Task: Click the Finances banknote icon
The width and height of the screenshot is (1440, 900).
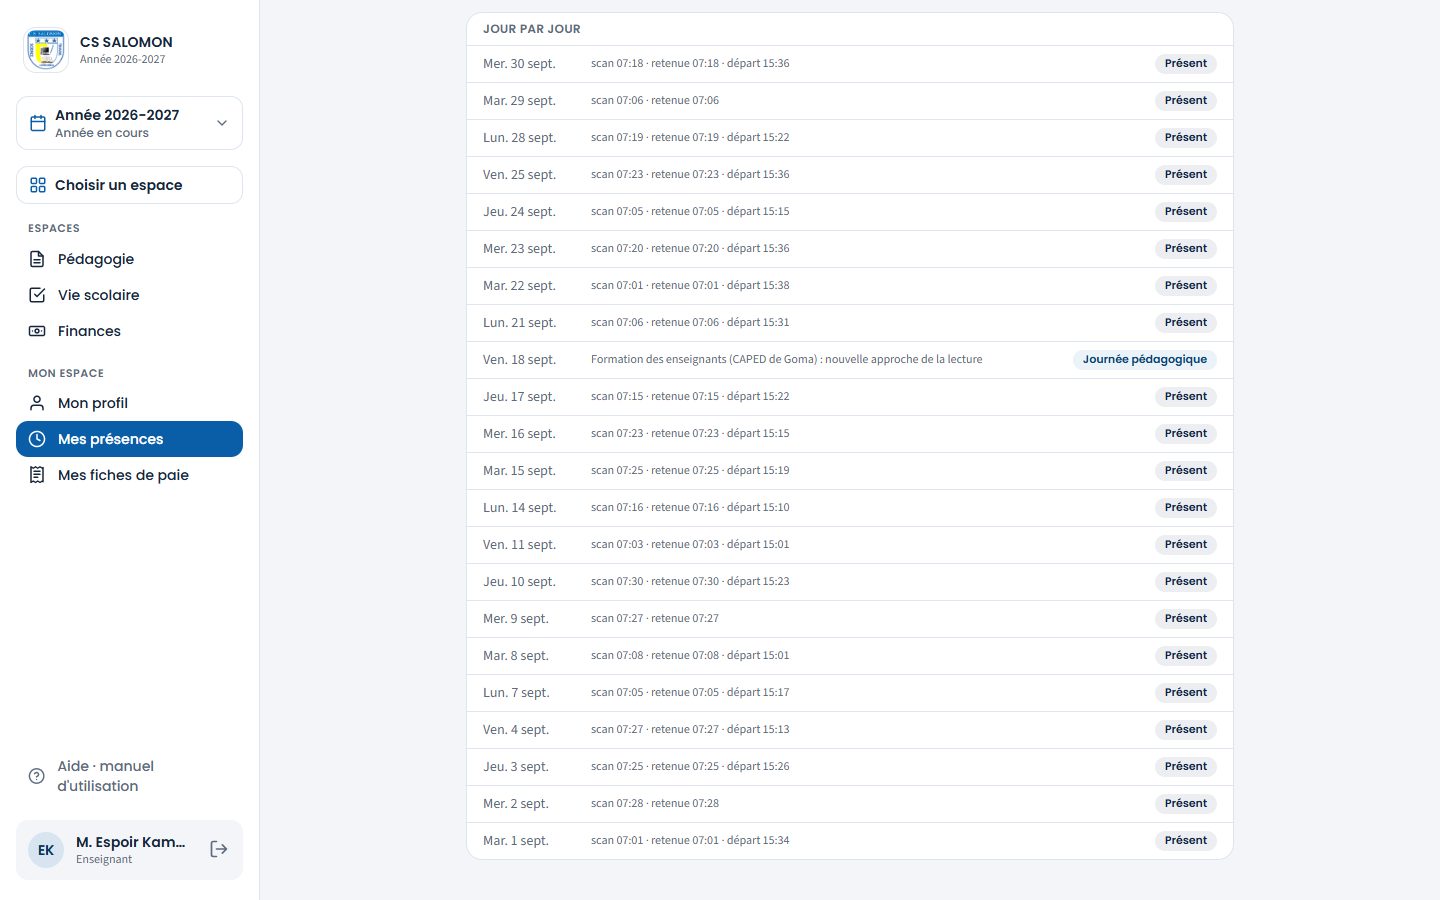Action: pyautogui.click(x=37, y=331)
